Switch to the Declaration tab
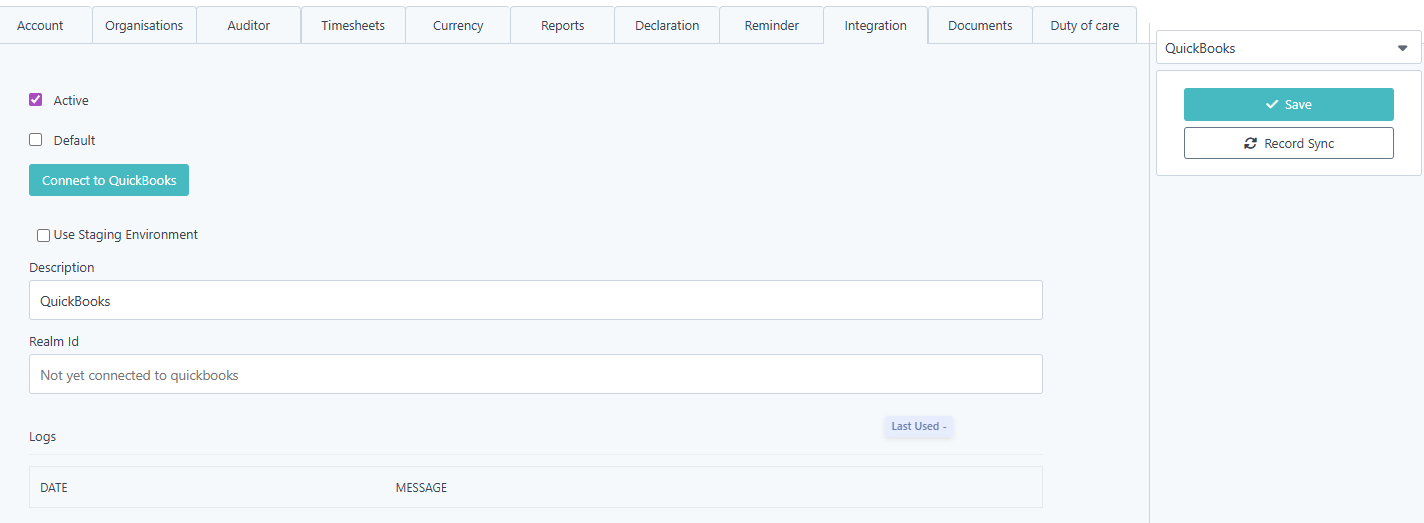This screenshot has height=523, width=1424. point(667,25)
